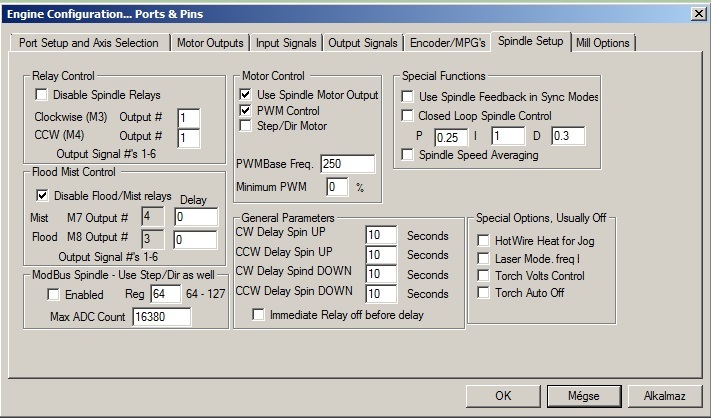Viewport: 711px width, 418px height.
Task: Check Closed Loop Spindle Control
Action: click(407, 116)
